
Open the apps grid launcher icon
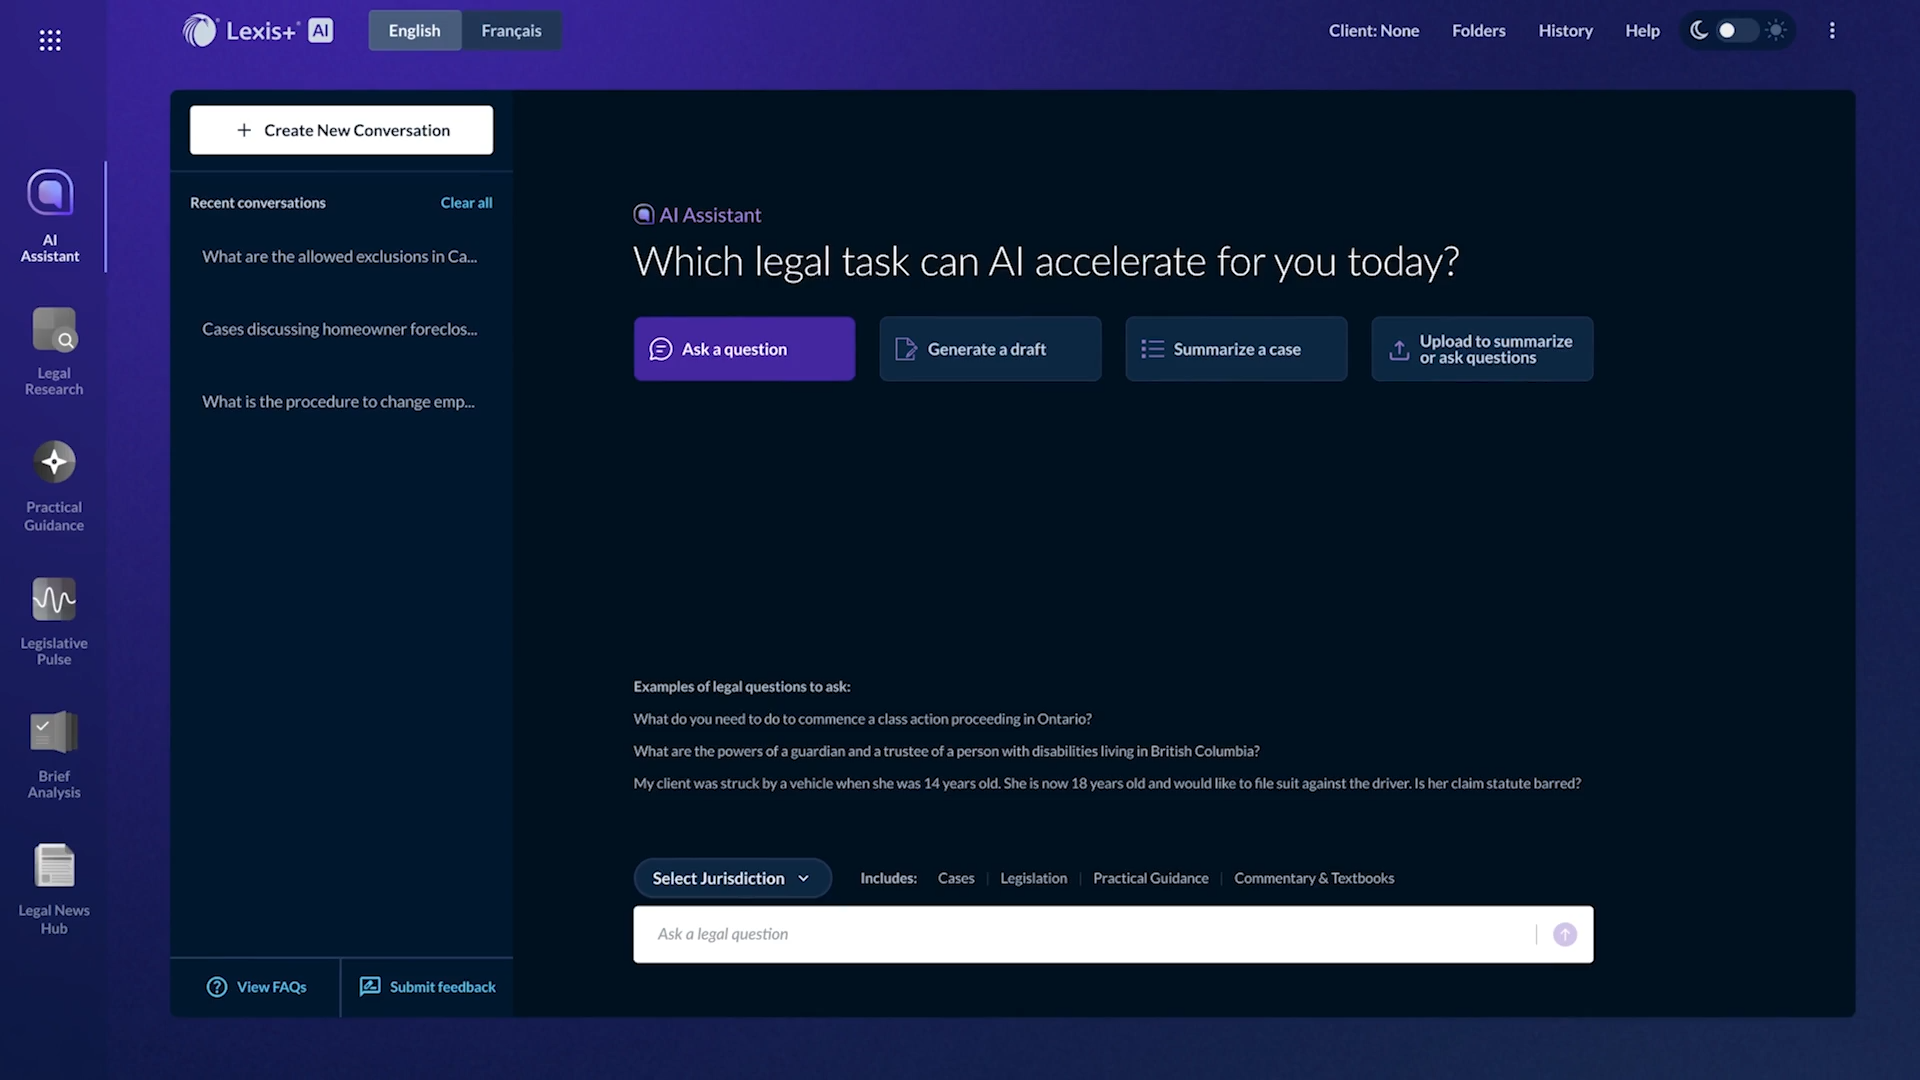(x=50, y=40)
